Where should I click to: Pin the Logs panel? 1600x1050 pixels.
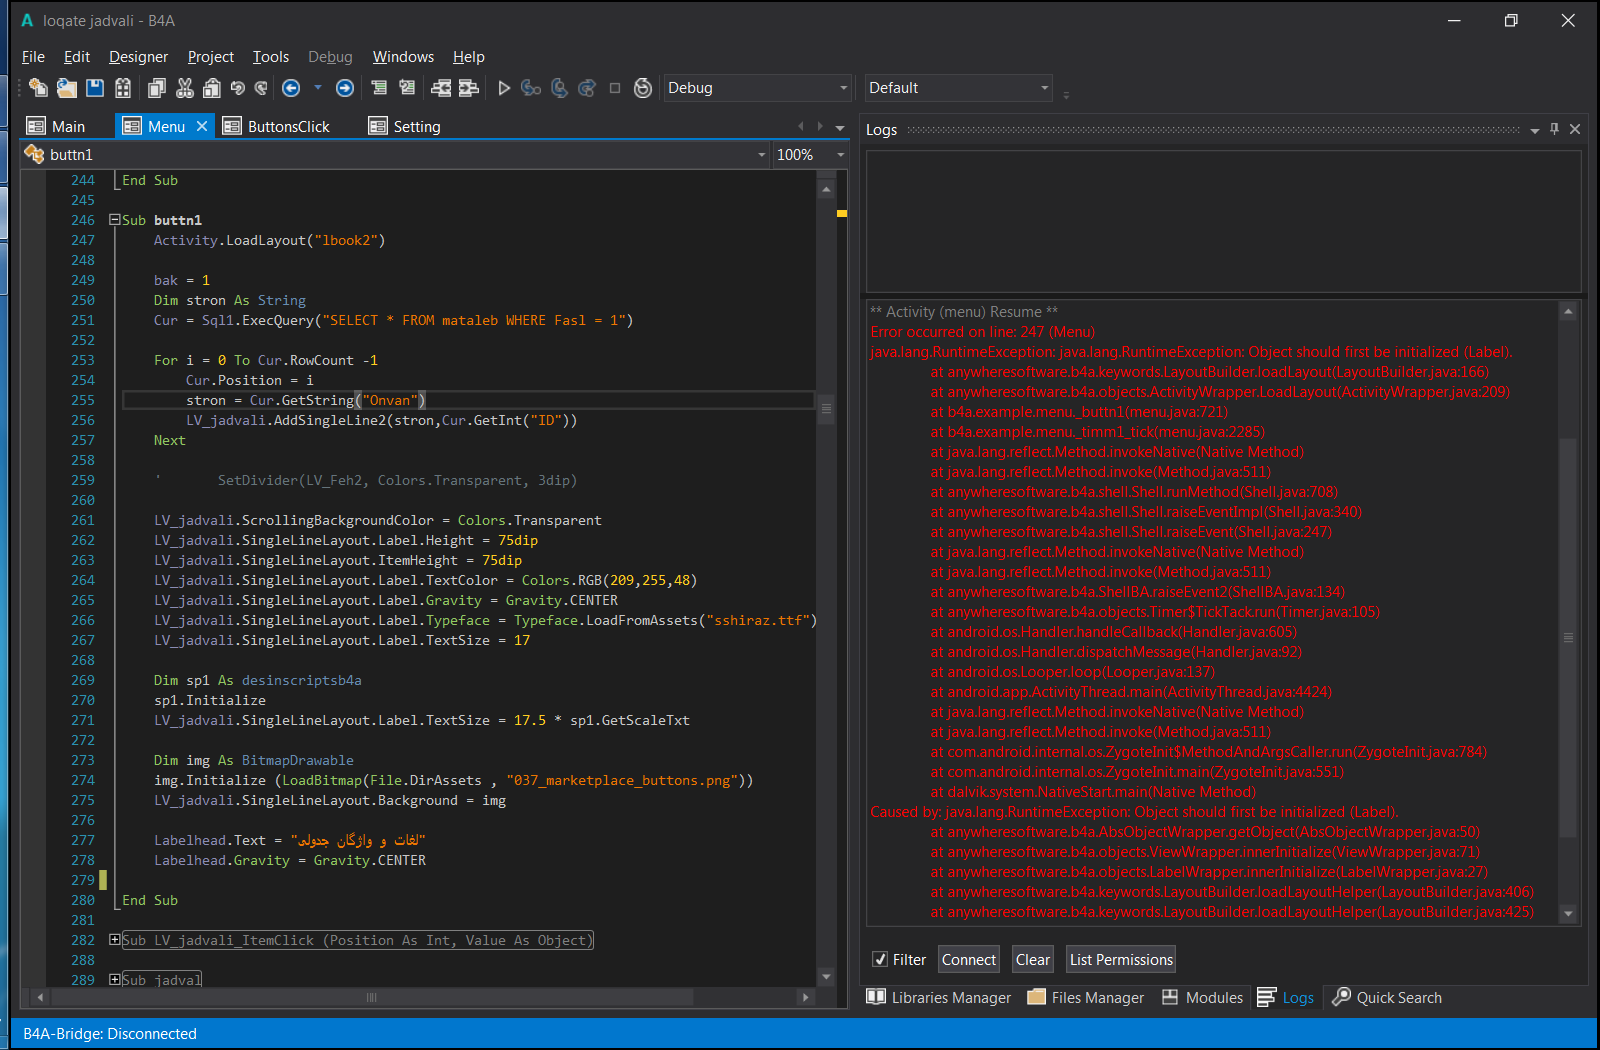(x=1554, y=129)
